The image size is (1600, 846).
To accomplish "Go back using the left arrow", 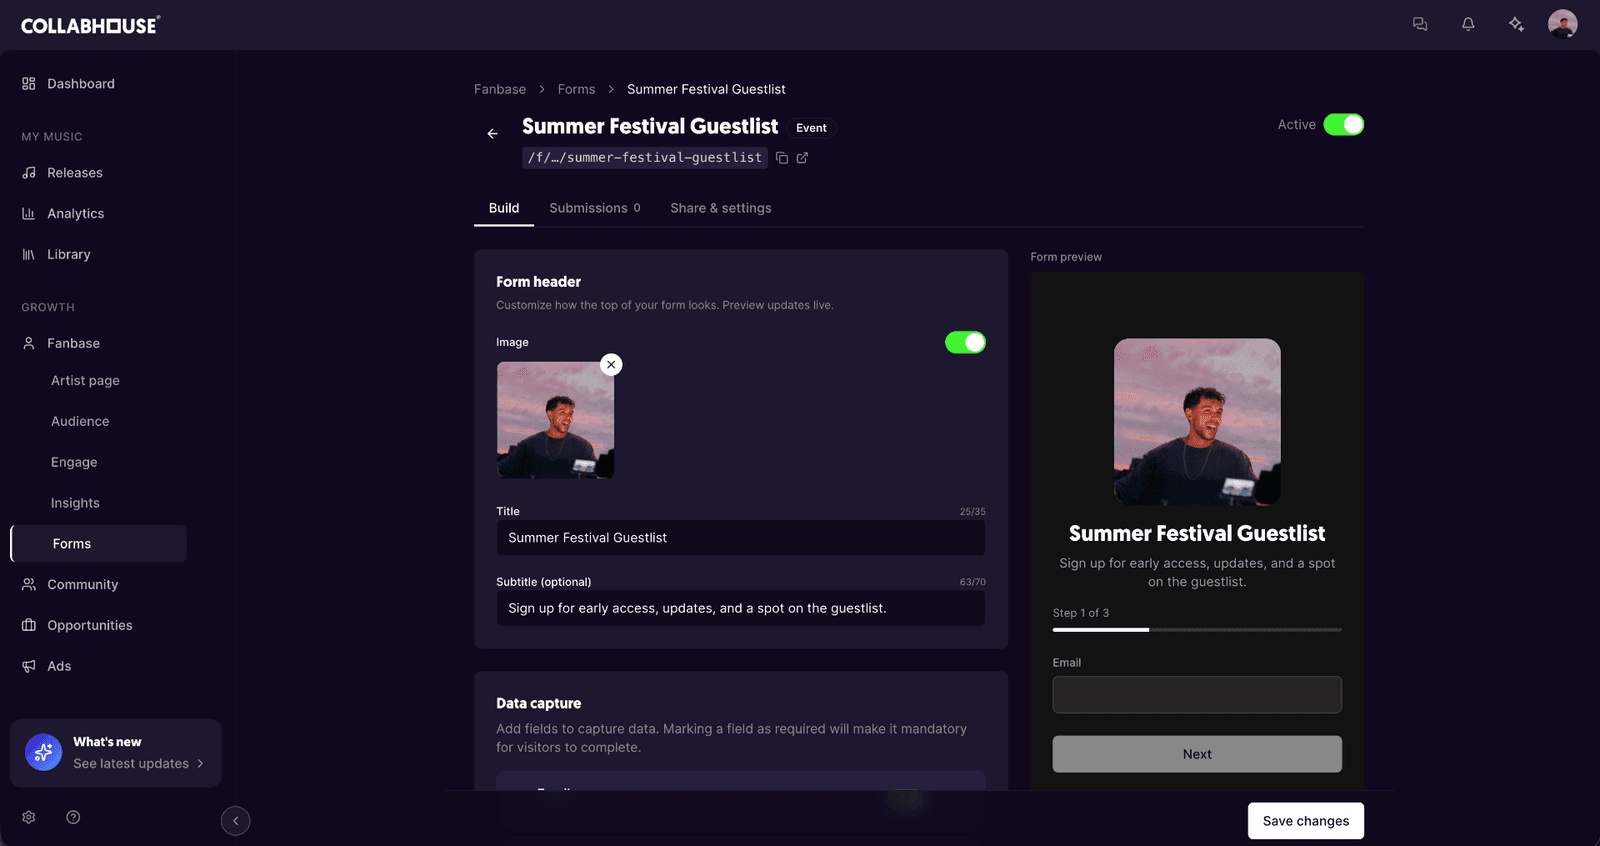I will [492, 134].
